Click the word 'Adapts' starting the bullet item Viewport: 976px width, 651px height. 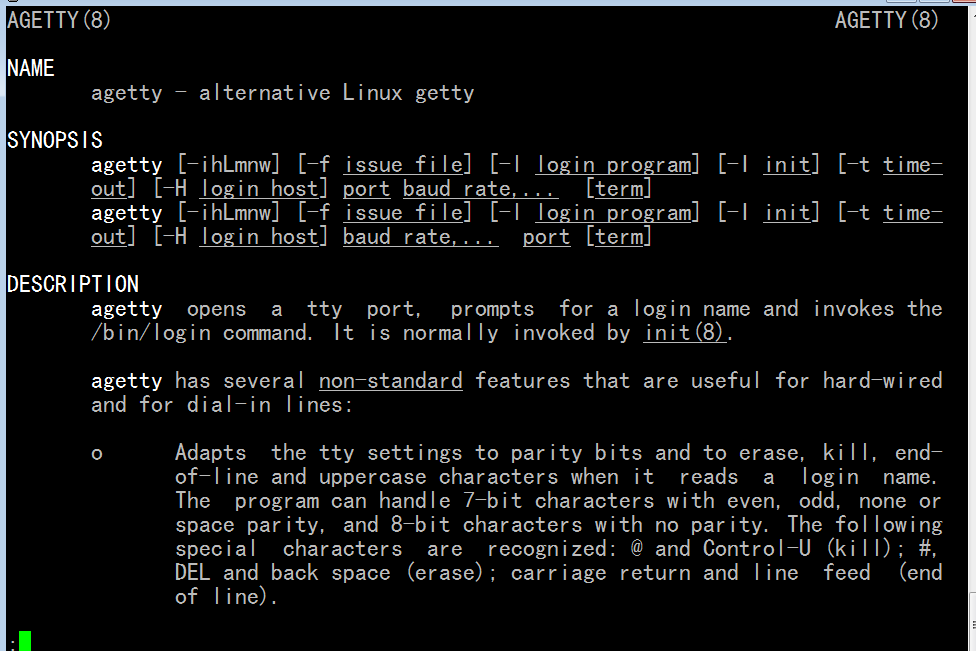pos(210,452)
